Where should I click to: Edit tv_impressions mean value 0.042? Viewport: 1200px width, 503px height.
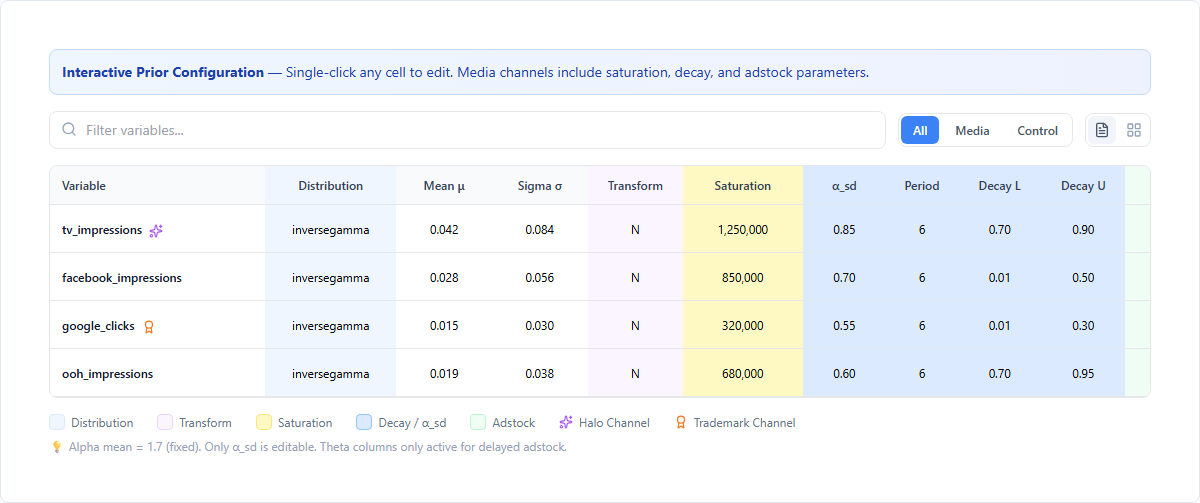click(x=444, y=230)
